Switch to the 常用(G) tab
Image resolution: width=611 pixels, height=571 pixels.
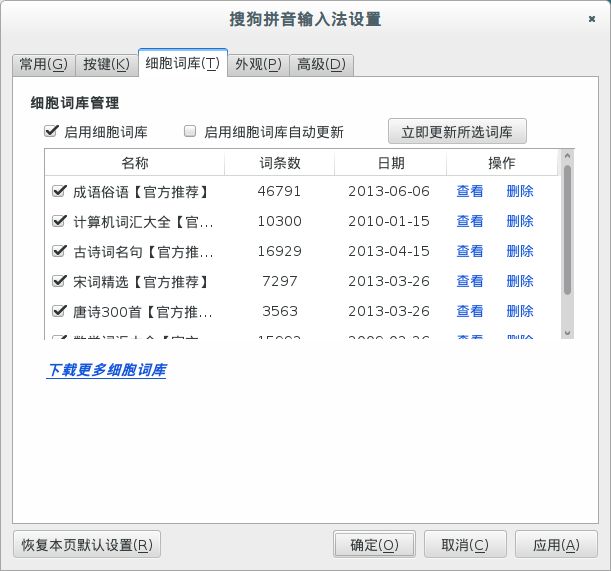[x=44, y=64]
